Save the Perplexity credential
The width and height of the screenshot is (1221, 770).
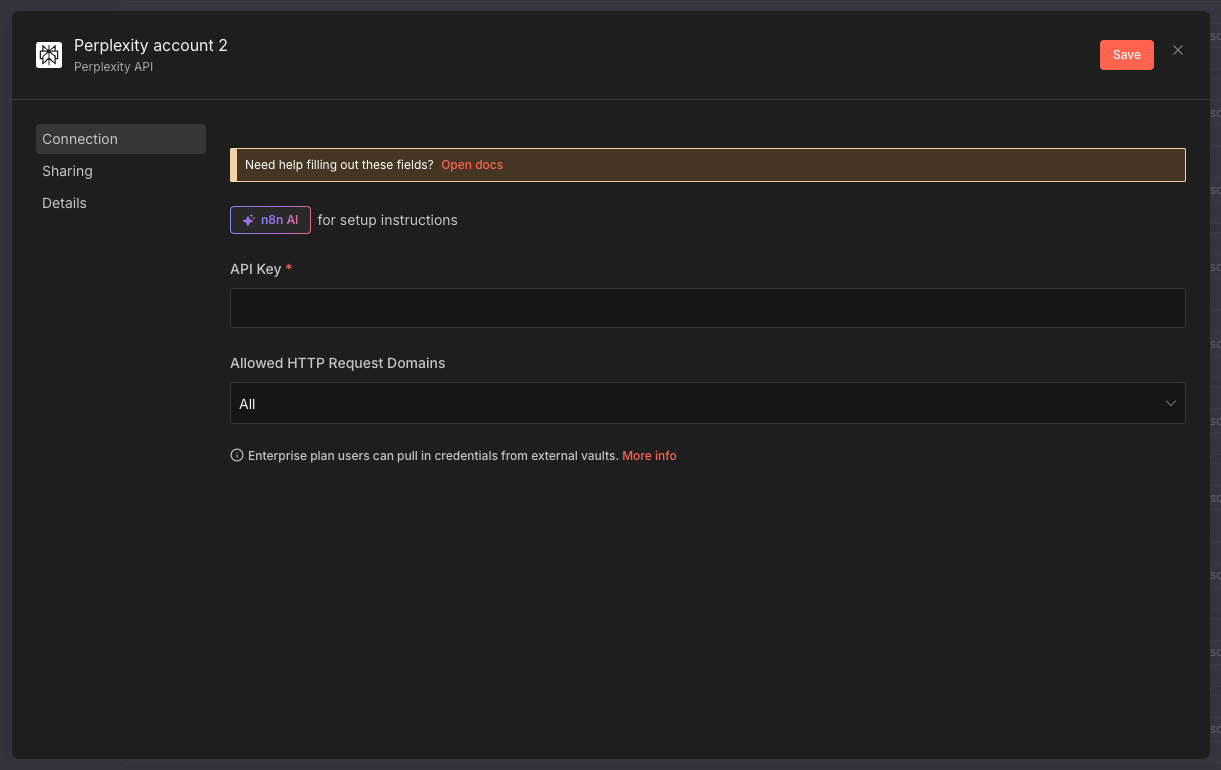tap(1126, 55)
